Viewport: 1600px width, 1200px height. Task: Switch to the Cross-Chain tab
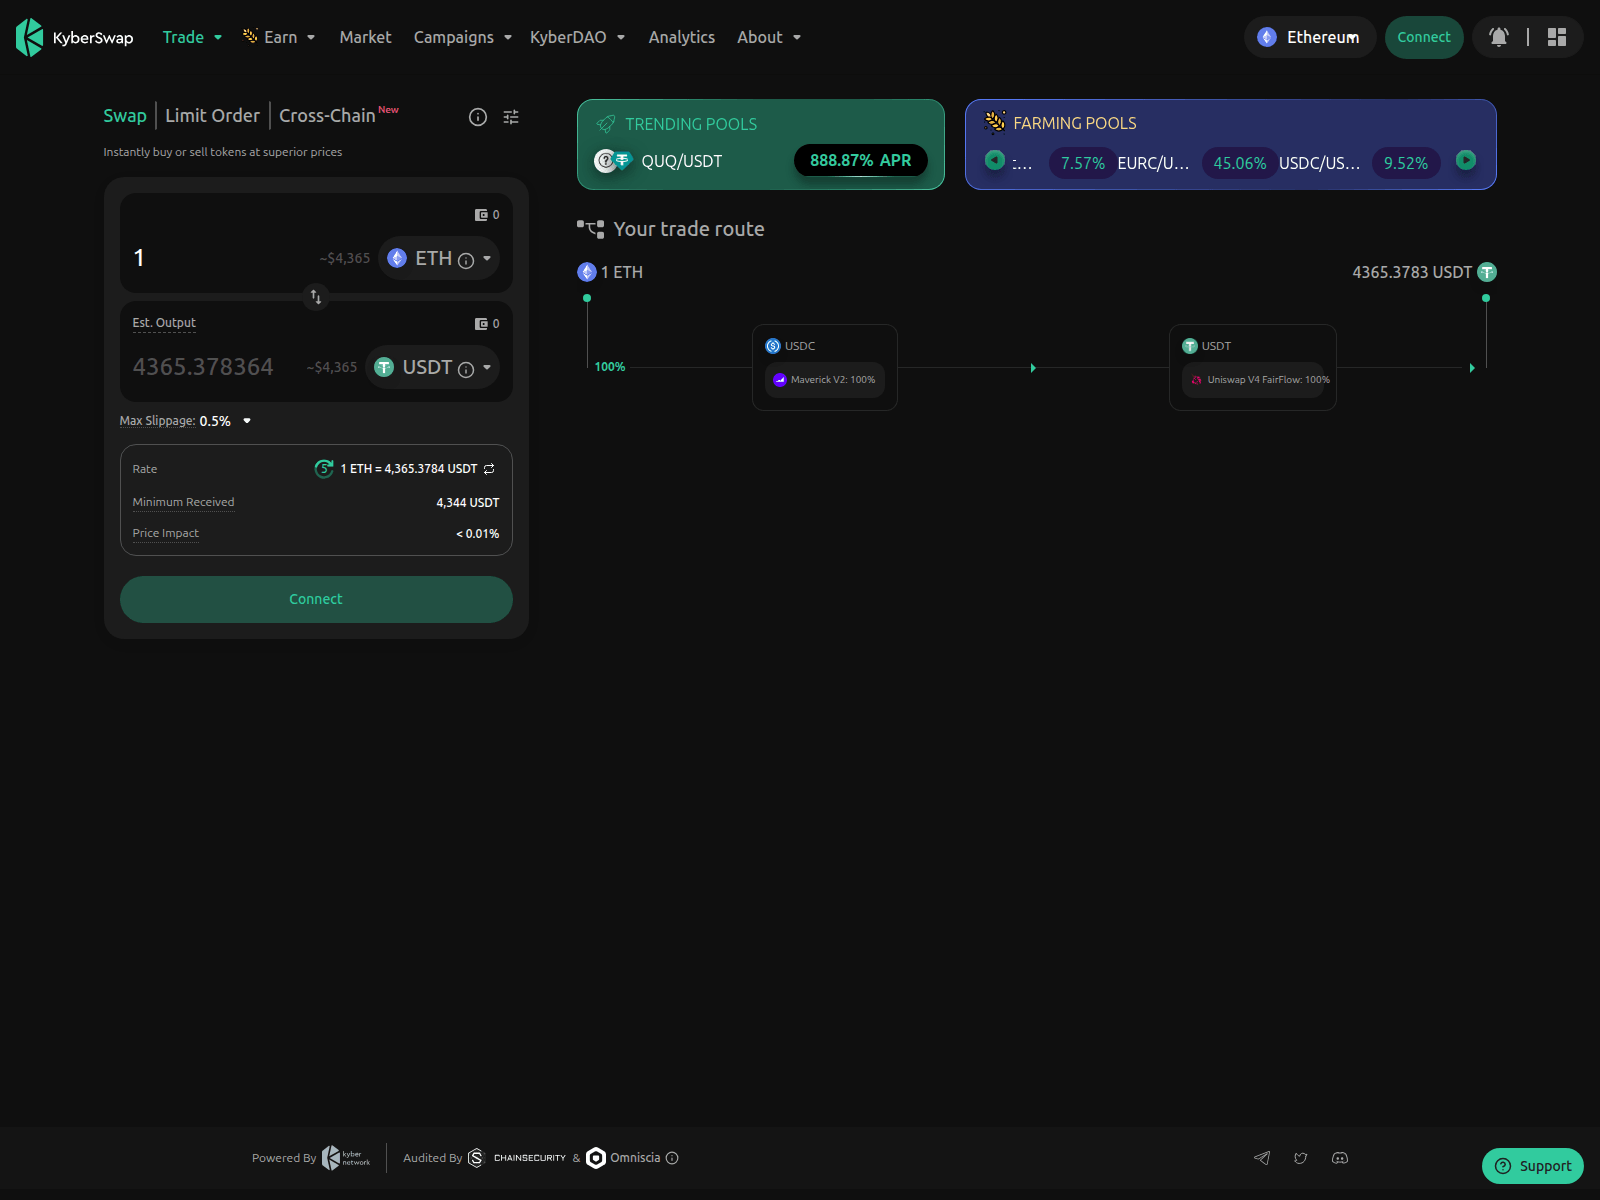tap(327, 116)
